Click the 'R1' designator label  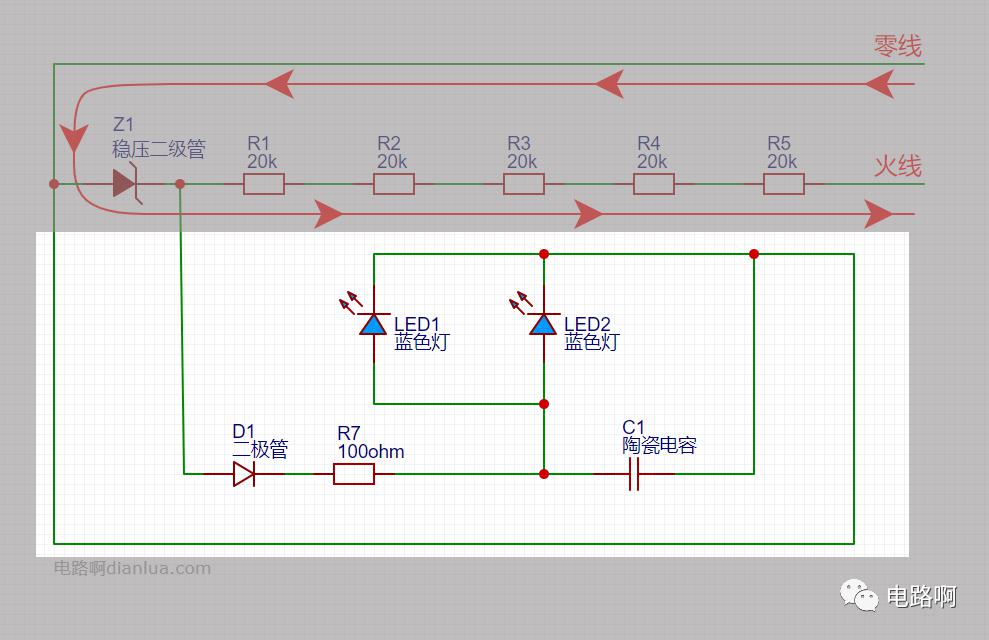pos(259,143)
